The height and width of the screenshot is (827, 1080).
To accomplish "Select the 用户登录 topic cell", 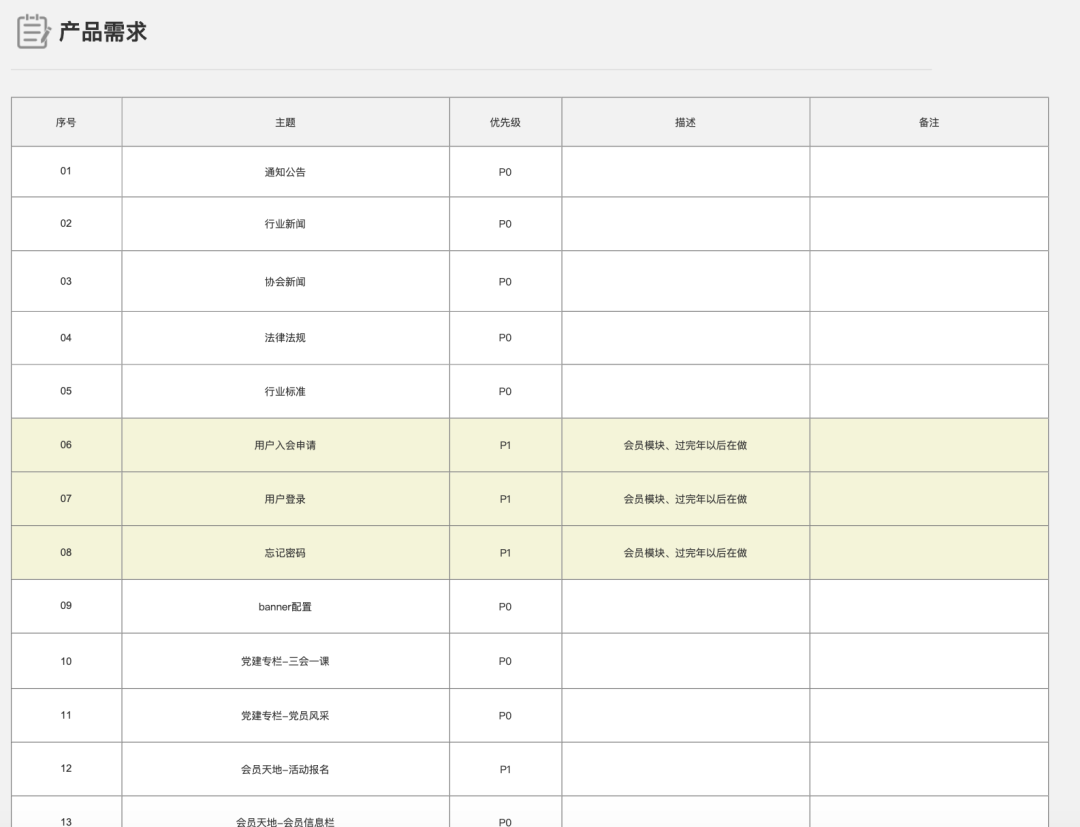I will (285, 499).
